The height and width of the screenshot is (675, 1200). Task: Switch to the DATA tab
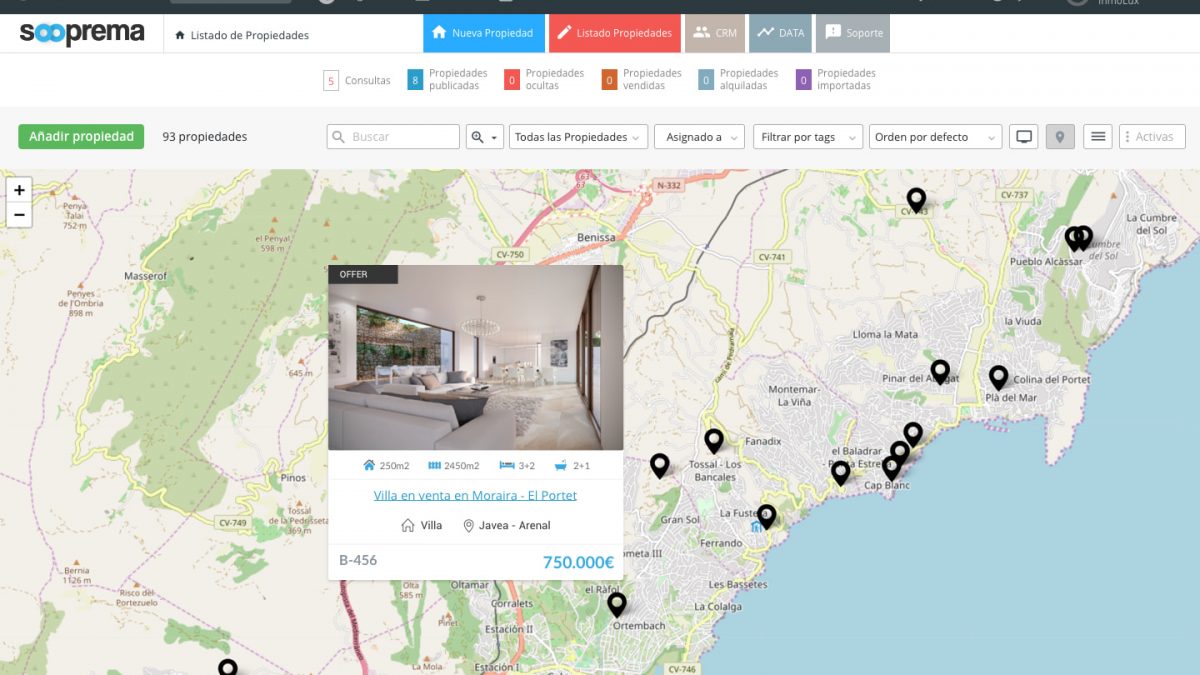pyautogui.click(x=780, y=33)
